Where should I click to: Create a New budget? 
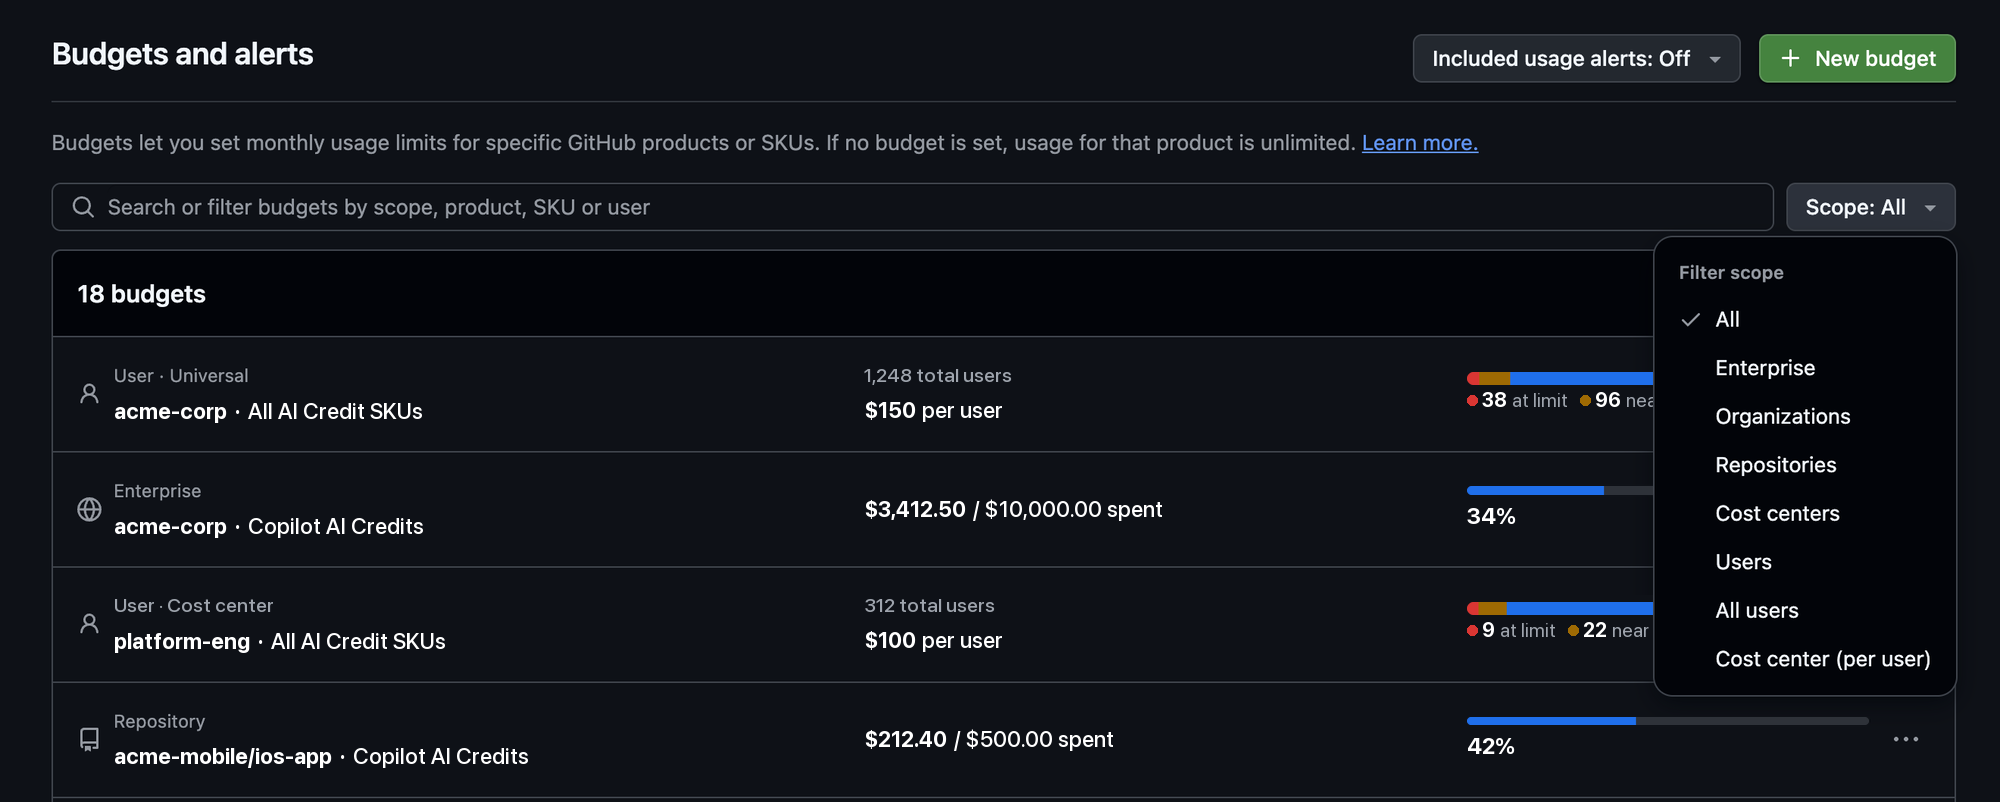(1857, 59)
